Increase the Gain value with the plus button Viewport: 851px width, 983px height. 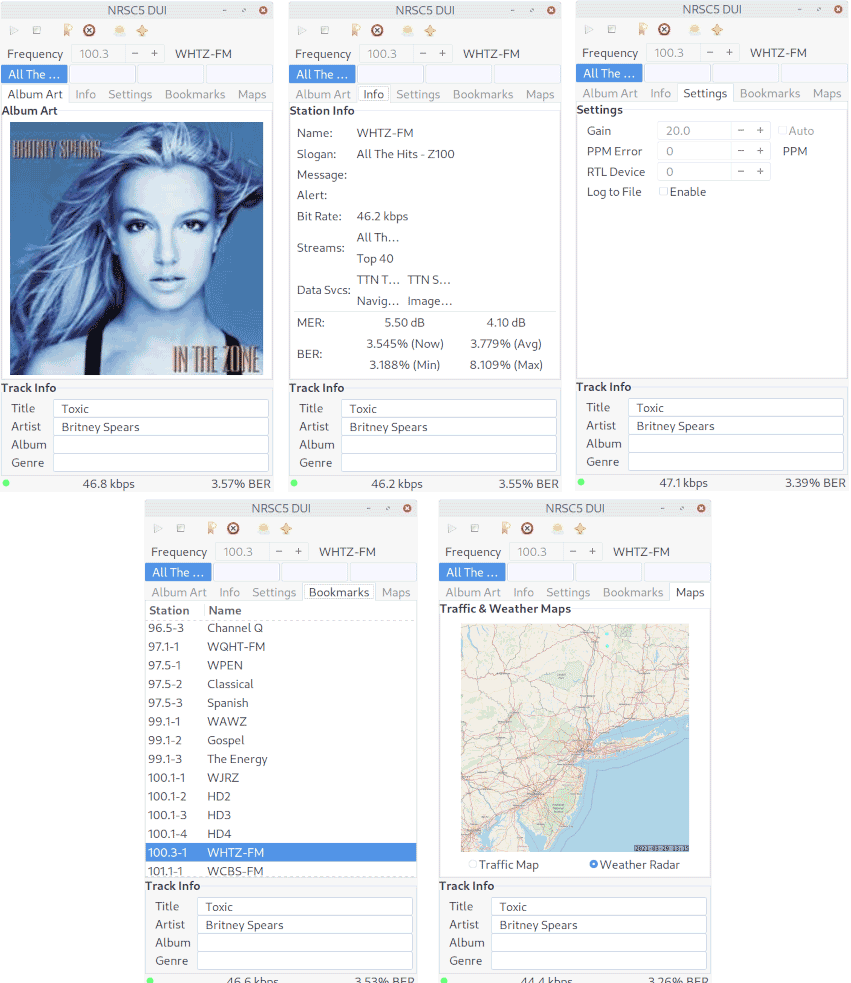tap(760, 130)
